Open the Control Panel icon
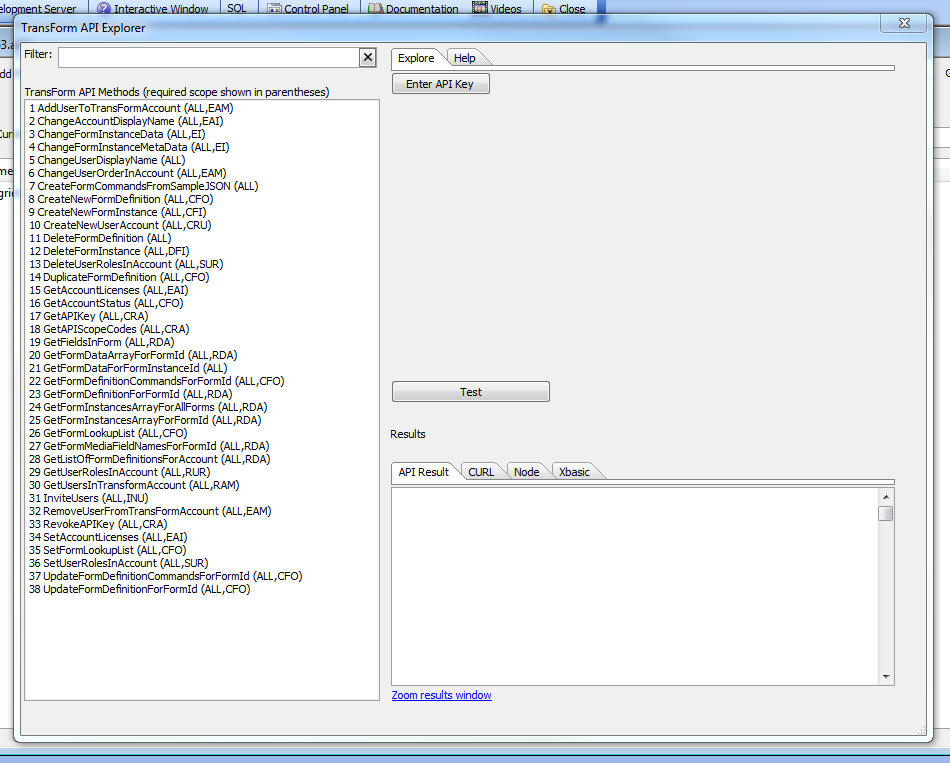The height and width of the screenshot is (763, 950). coord(274,8)
